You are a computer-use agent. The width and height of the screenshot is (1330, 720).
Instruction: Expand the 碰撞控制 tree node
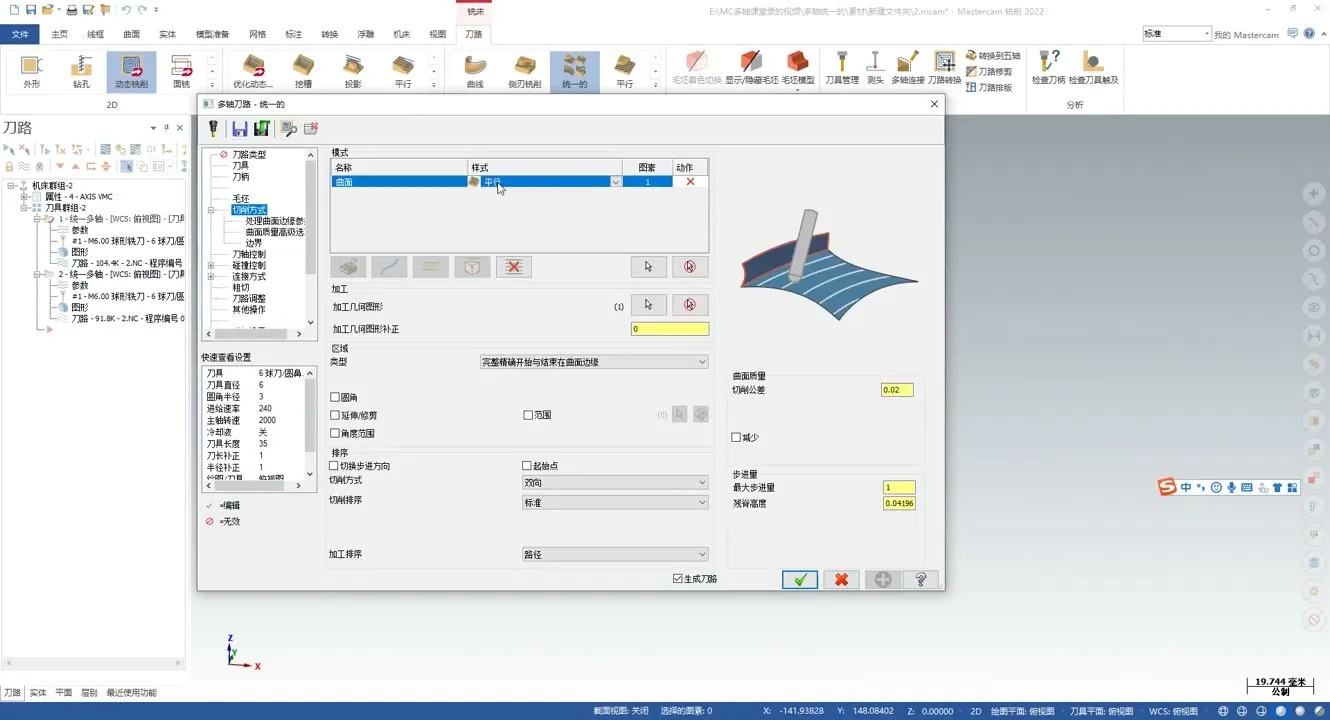coord(211,266)
